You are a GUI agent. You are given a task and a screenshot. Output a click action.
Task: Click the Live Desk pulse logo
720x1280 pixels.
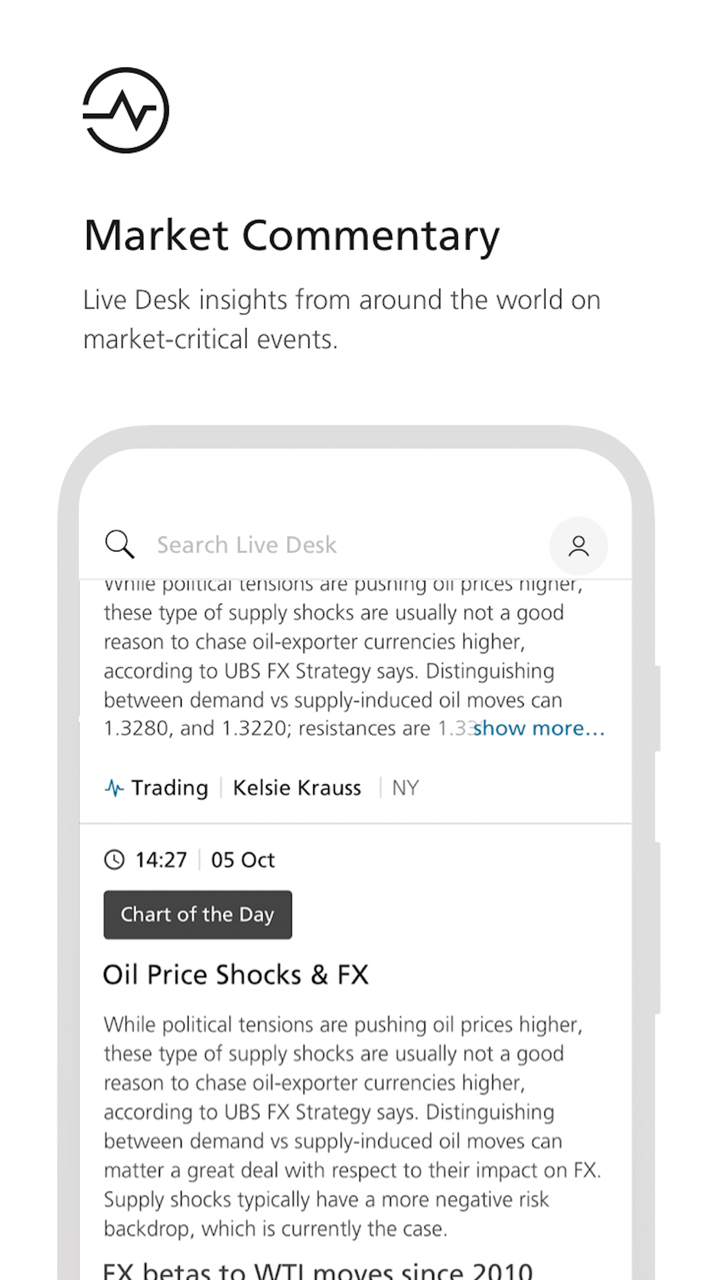click(x=126, y=110)
